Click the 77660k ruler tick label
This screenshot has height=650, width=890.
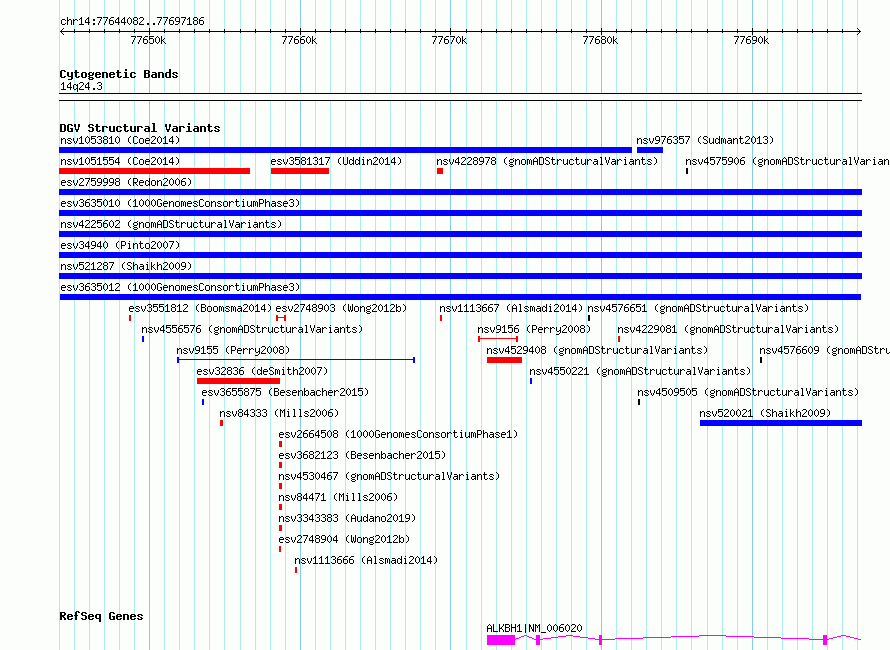pyautogui.click(x=299, y=40)
